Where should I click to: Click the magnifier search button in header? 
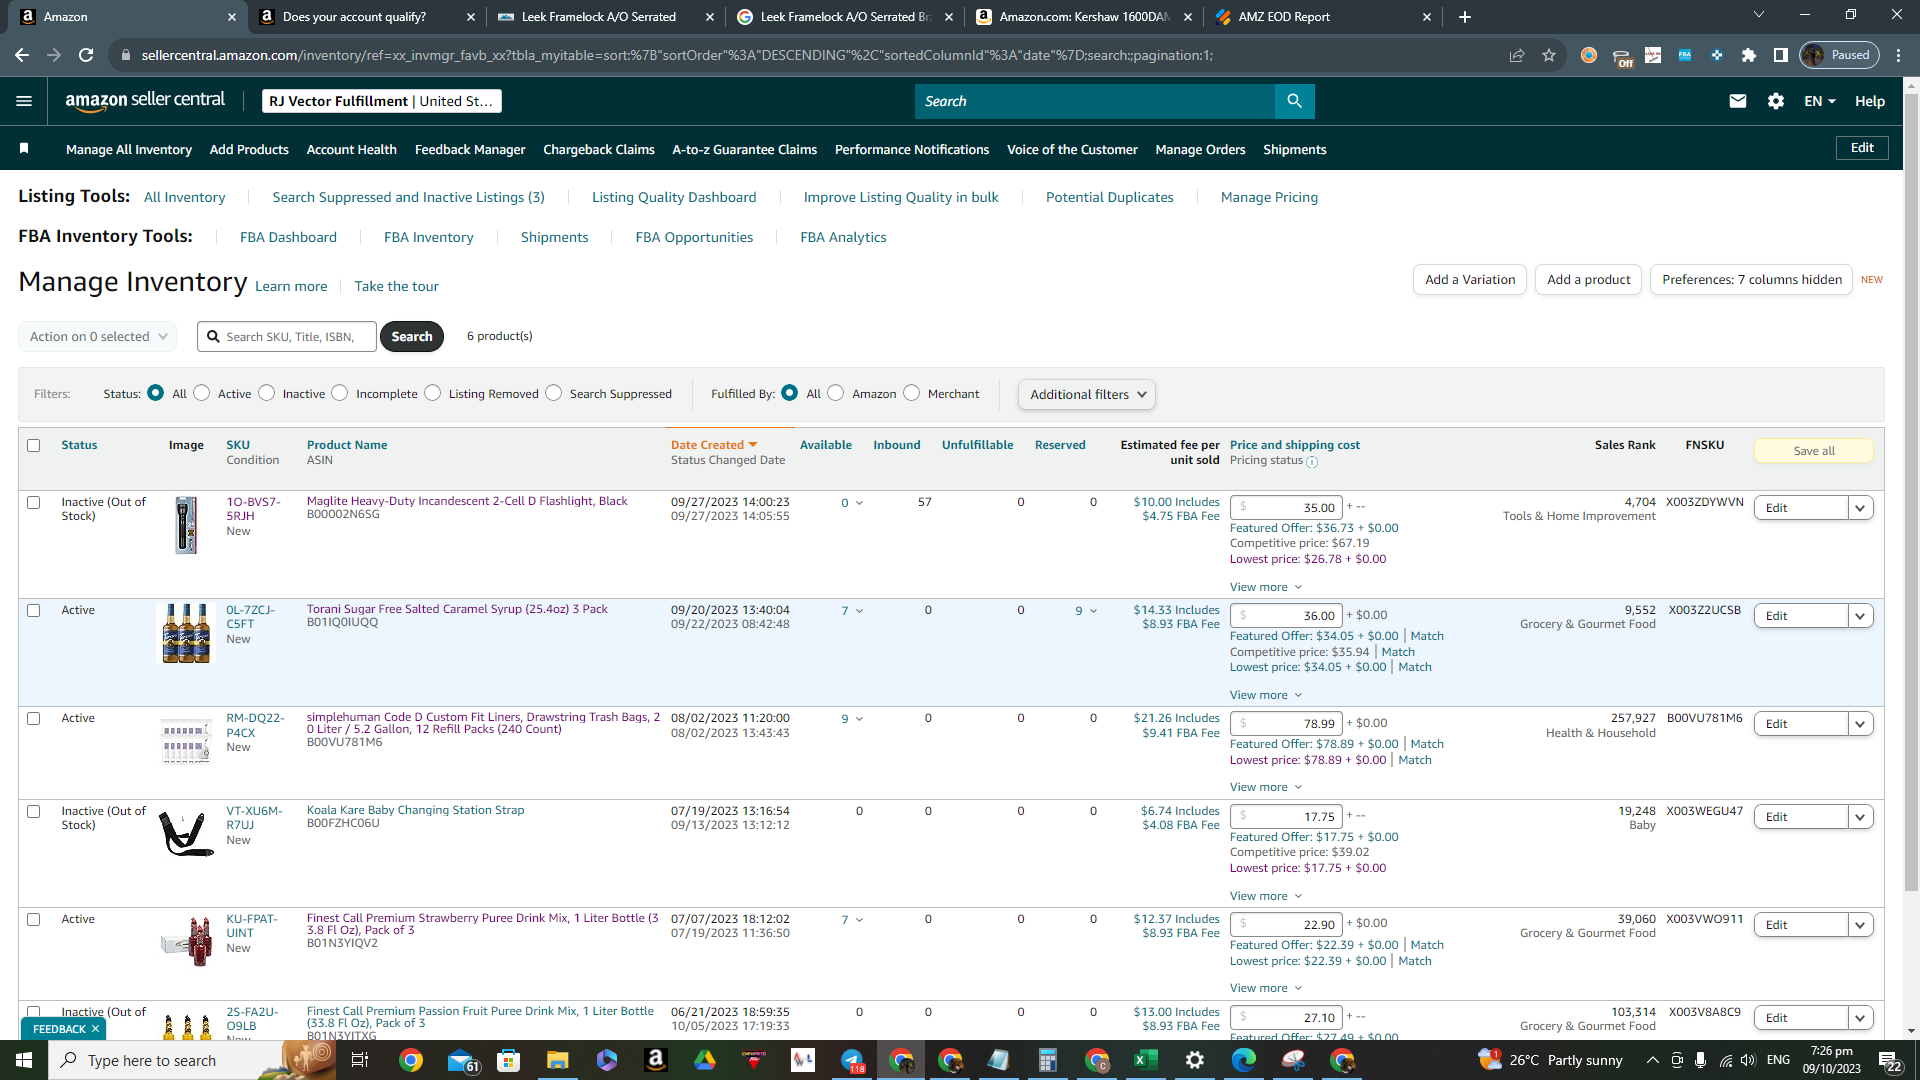pyautogui.click(x=1294, y=101)
